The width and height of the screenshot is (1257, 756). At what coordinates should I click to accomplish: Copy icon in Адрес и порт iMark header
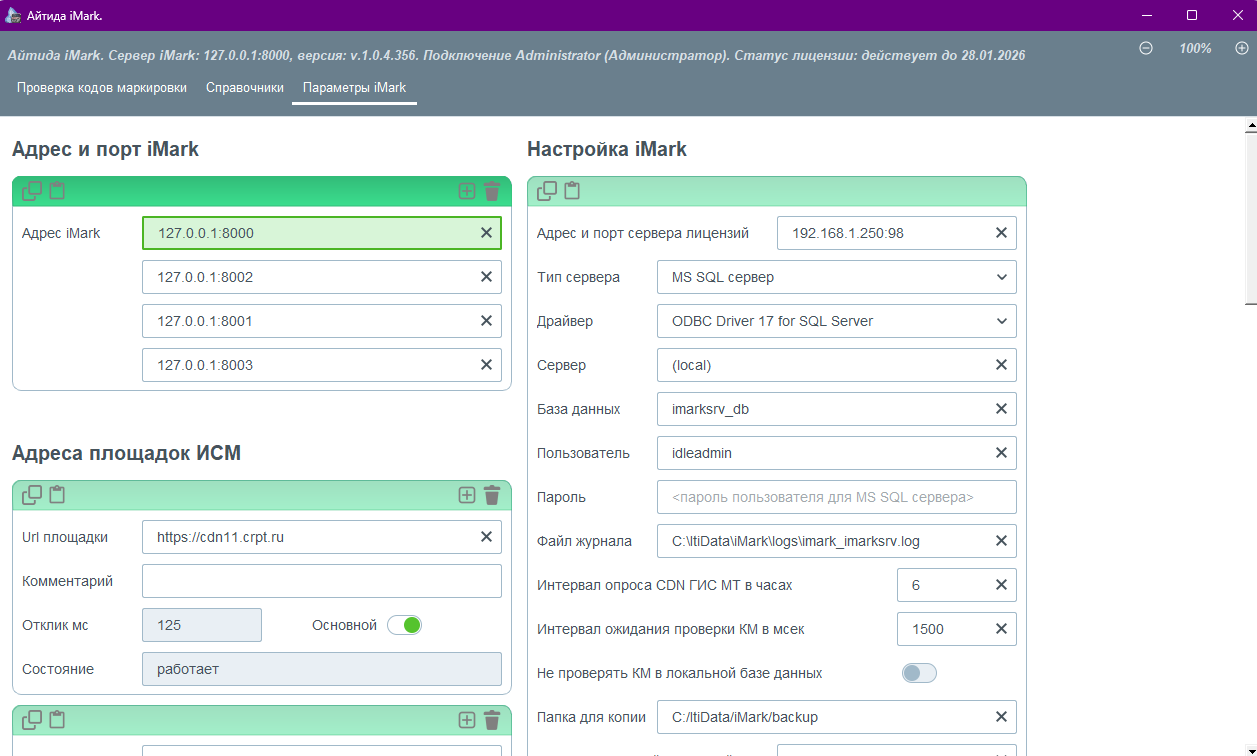click(x=32, y=191)
